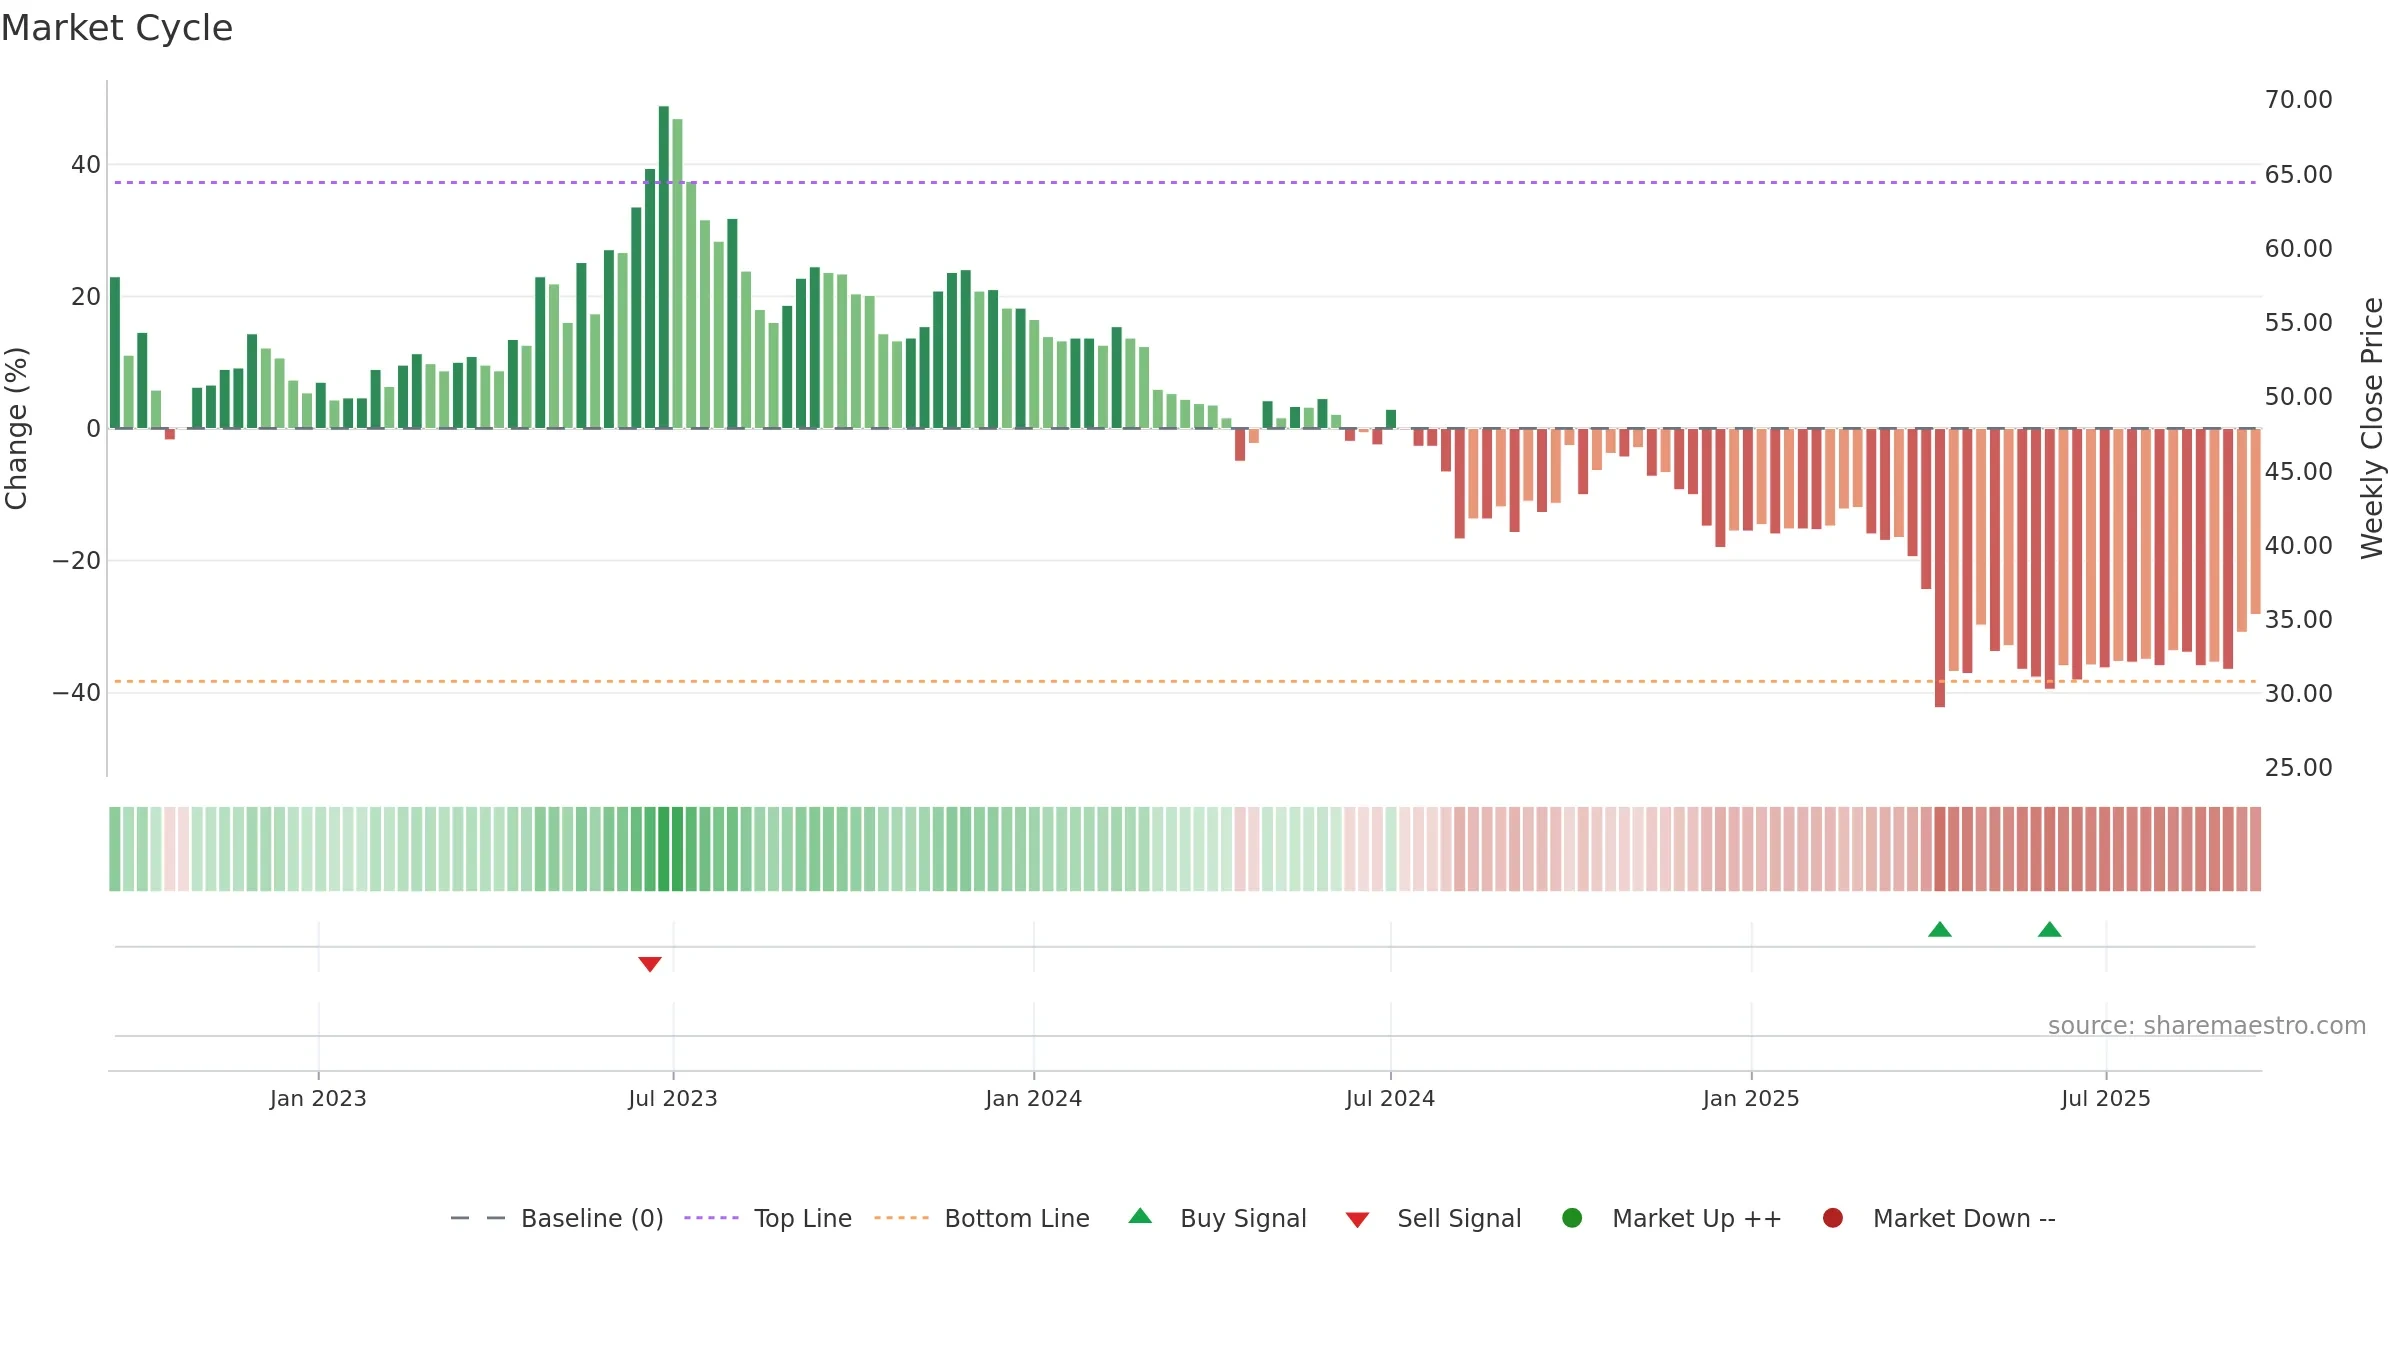Image resolution: width=2400 pixels, height=1350 pixels.
Task: Click the green Market Up circle icon
Action: [x=1572, y=1218]
